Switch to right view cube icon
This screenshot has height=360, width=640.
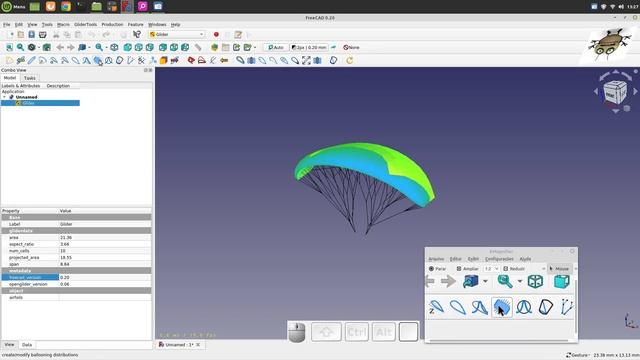[x=150, y=47]
